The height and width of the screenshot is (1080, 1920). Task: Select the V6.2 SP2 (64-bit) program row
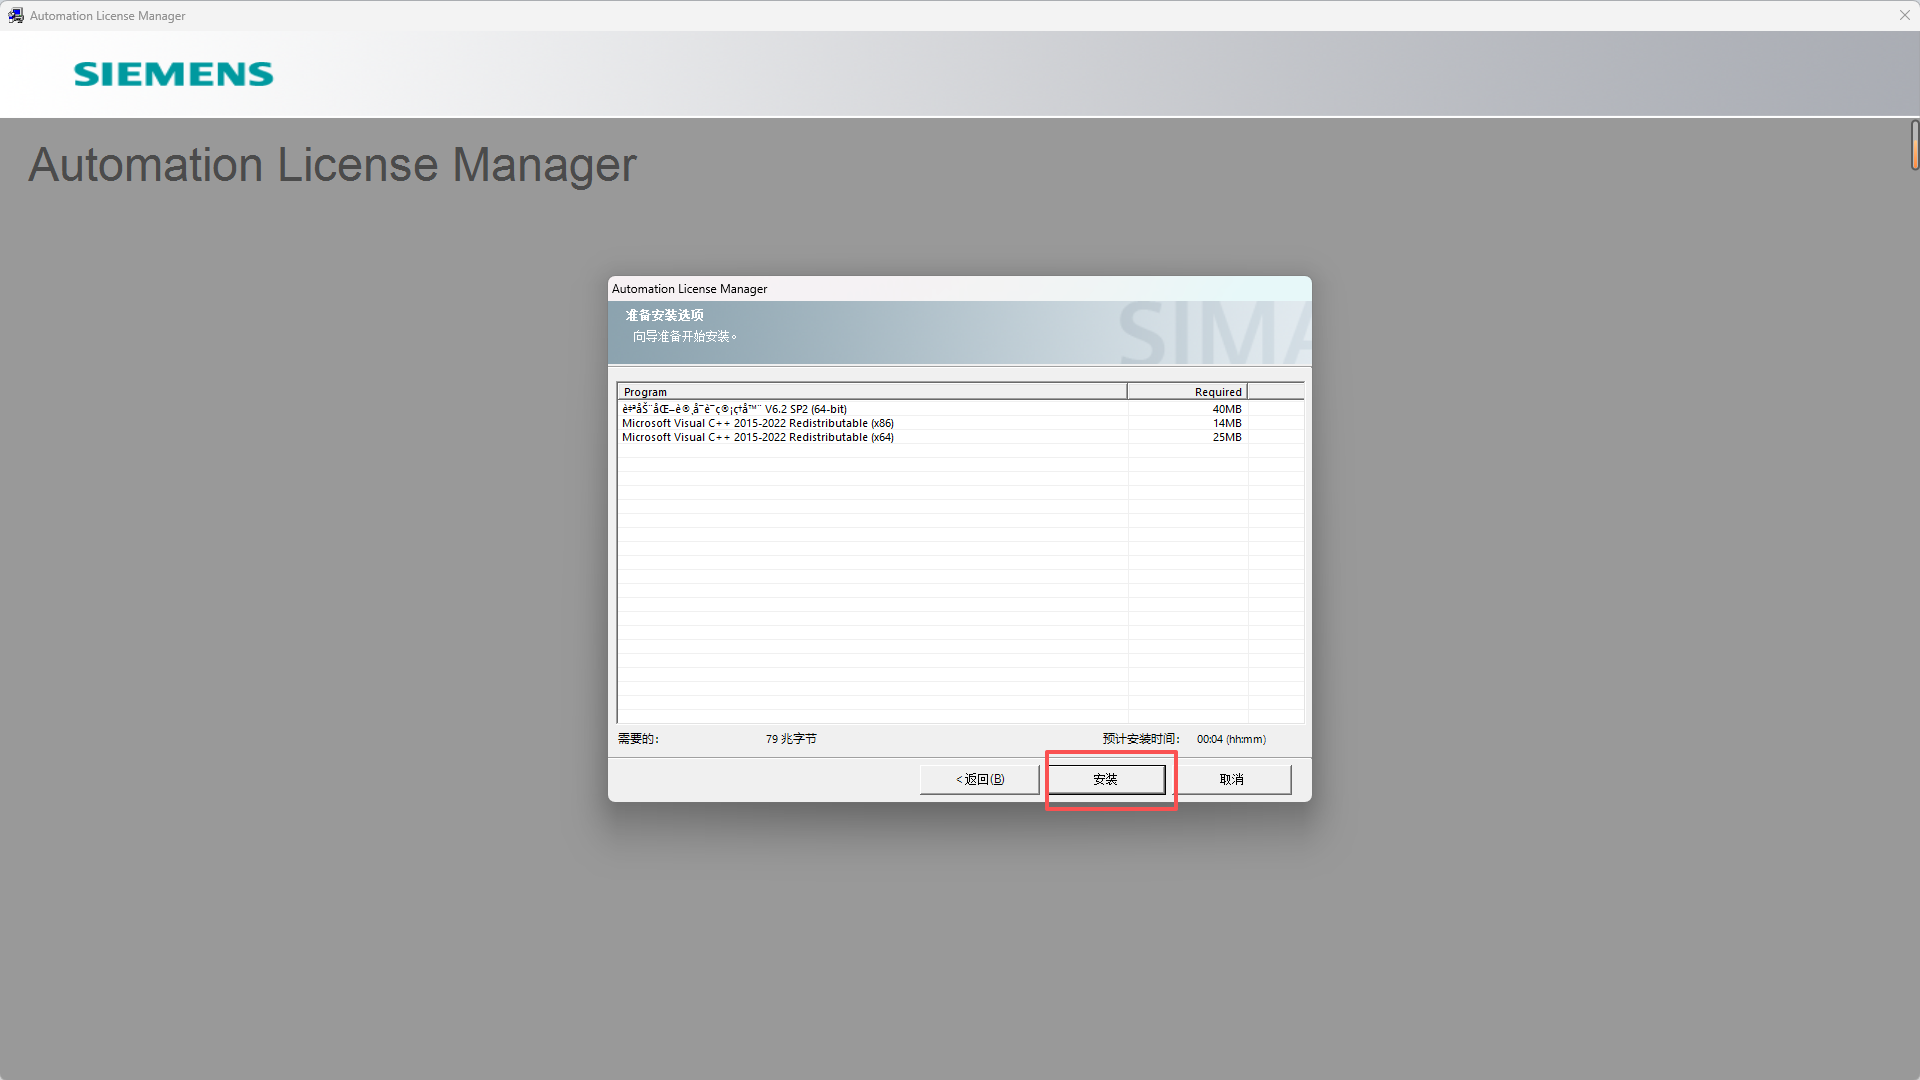pyautogui.click(x=735, y=409)
